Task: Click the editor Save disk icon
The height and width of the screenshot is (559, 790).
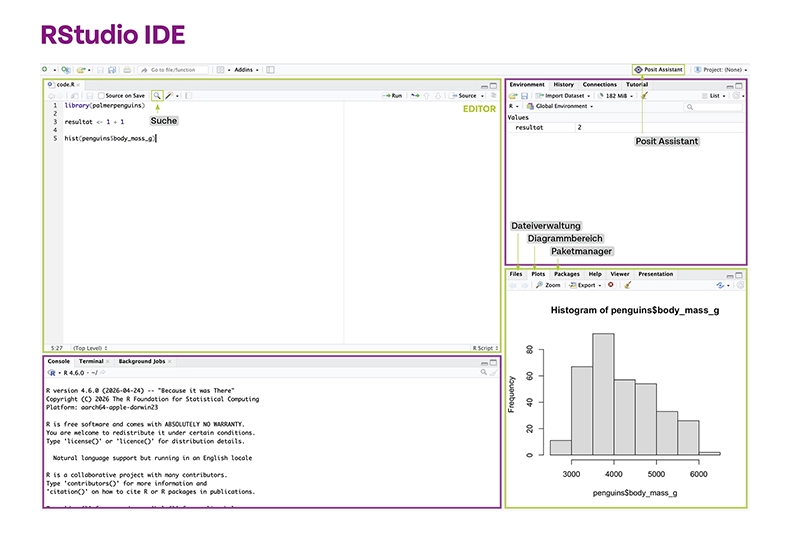Action: click(x=90, y=96)
